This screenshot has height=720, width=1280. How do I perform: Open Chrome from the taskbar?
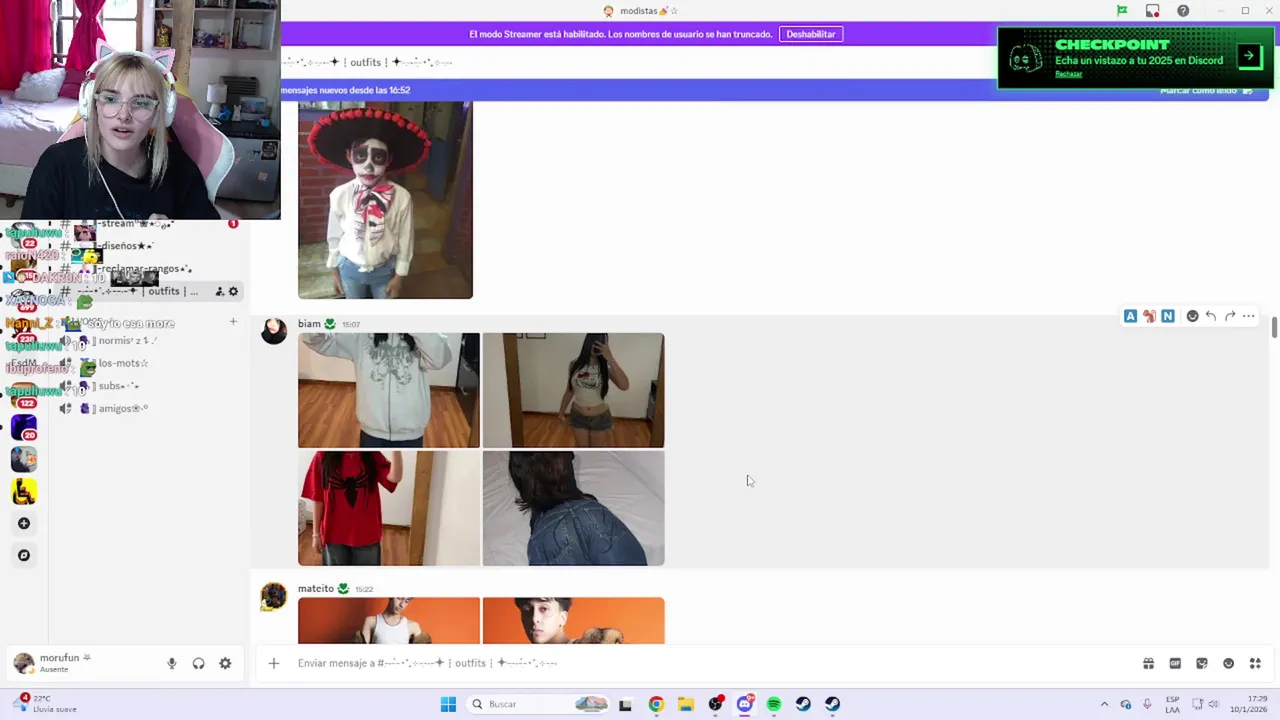(656, 704)
